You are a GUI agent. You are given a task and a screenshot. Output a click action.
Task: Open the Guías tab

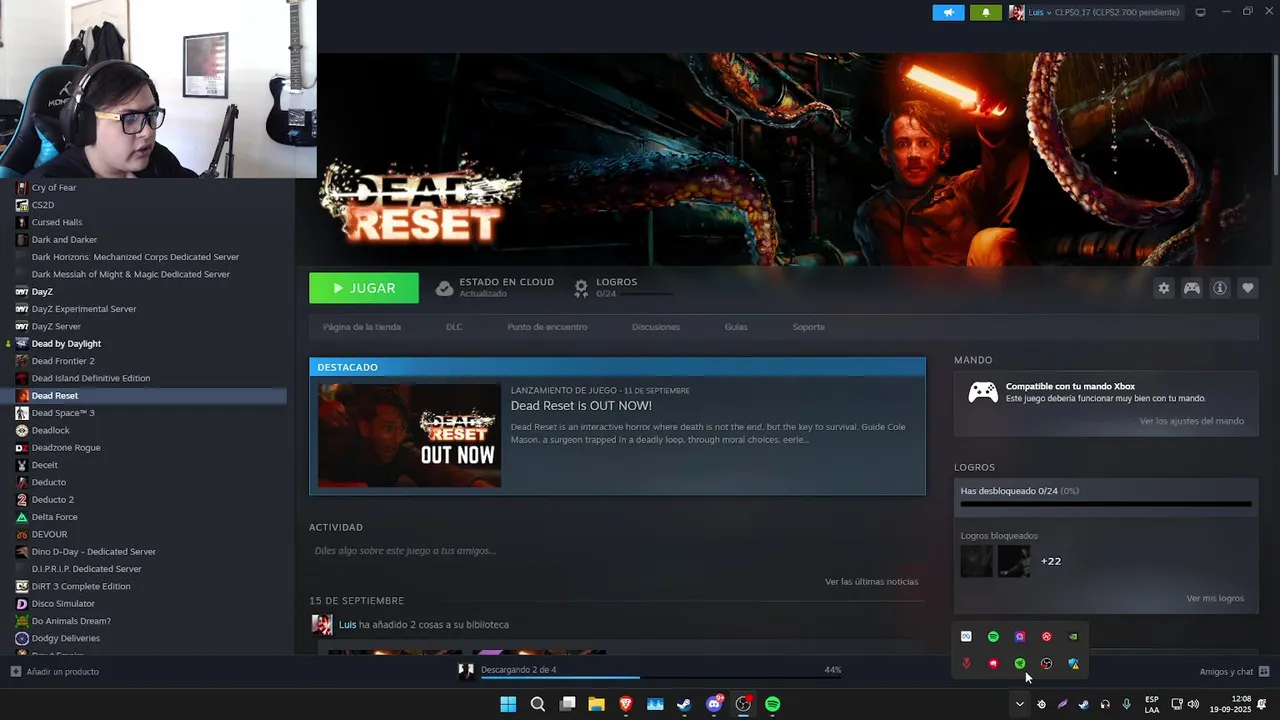pos(736,327)
